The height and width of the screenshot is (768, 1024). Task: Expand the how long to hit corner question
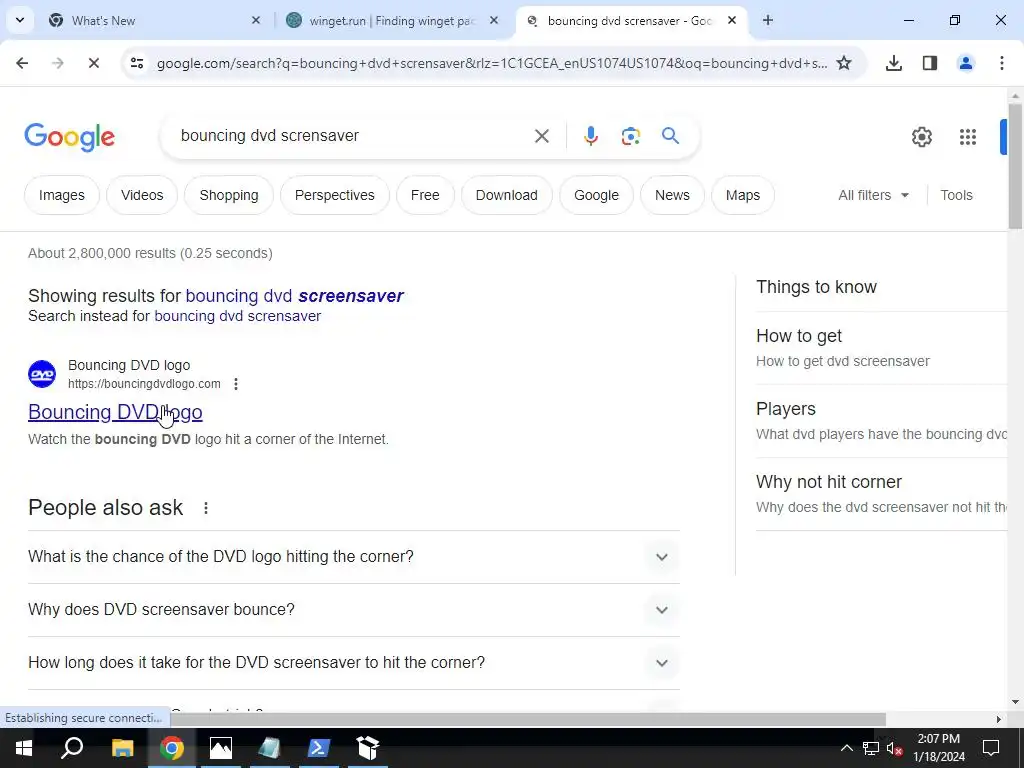[353, 662]
